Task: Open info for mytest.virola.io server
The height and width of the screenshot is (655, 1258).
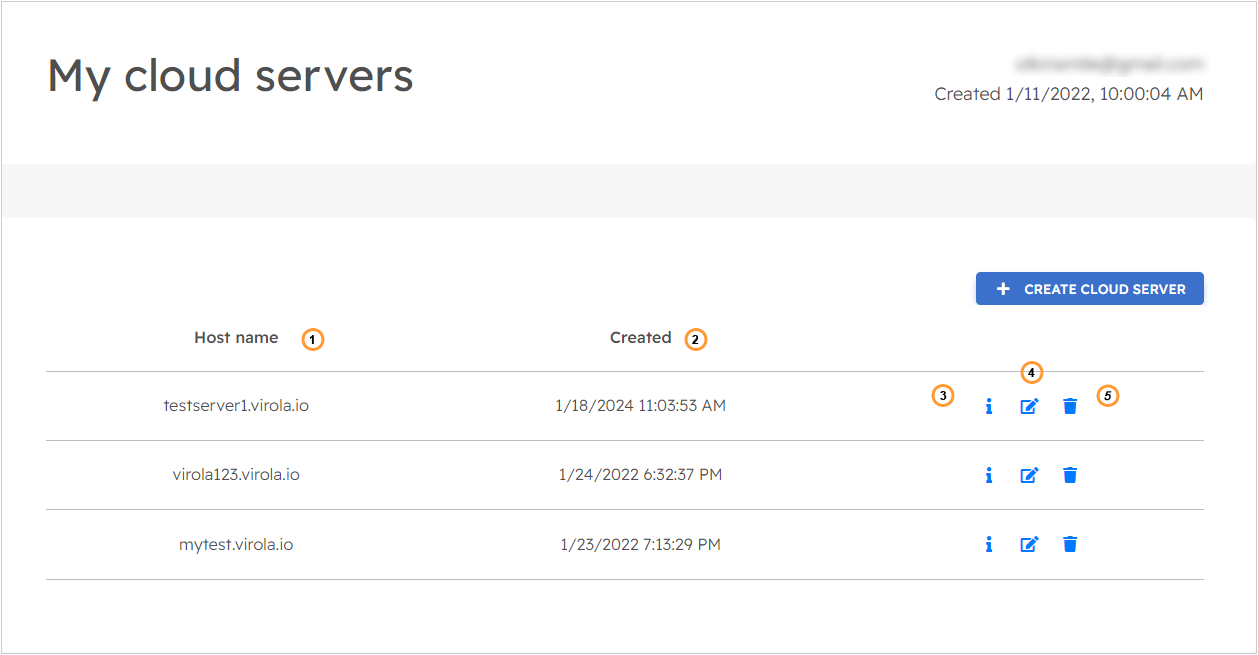Action: pyautogui.click(x=988, y=544)
